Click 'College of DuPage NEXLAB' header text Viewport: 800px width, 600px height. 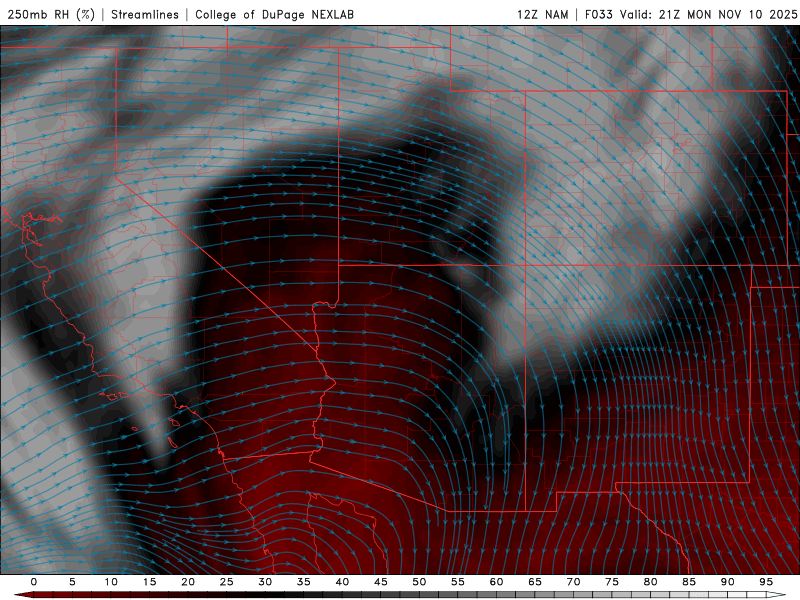[x=274, y=15]
